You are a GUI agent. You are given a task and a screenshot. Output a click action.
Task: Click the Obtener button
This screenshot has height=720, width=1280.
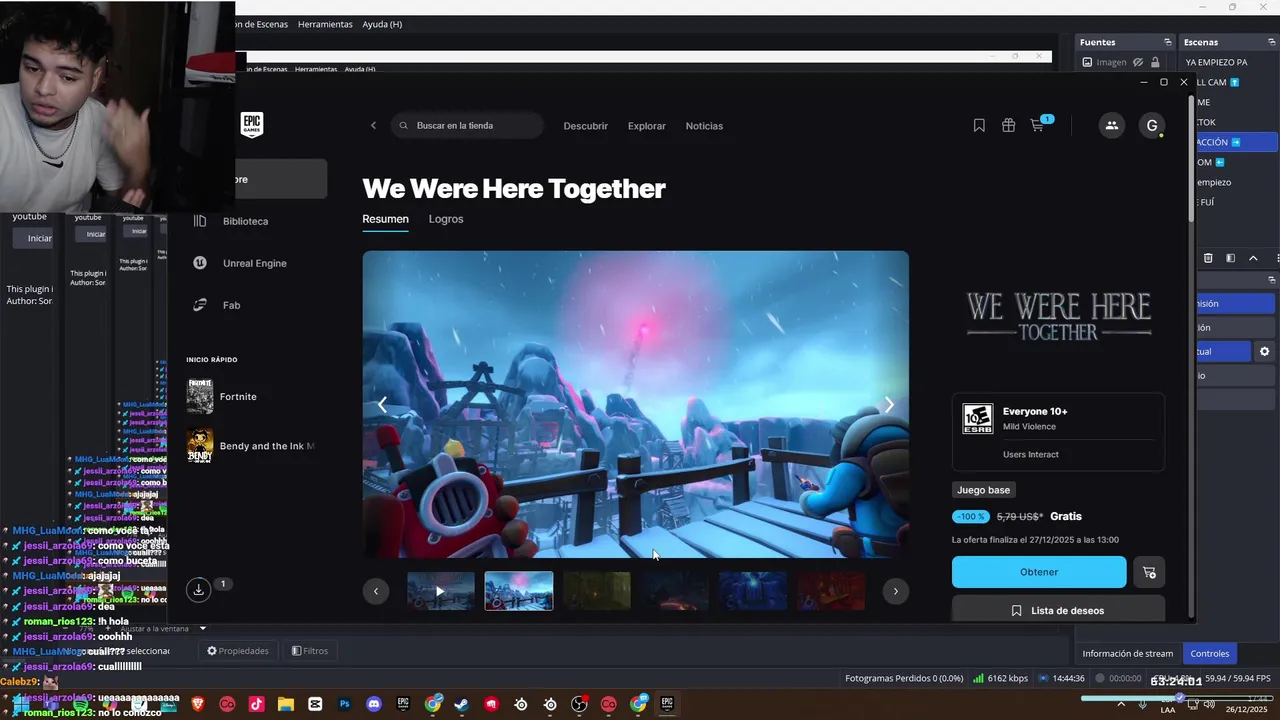1039,572
